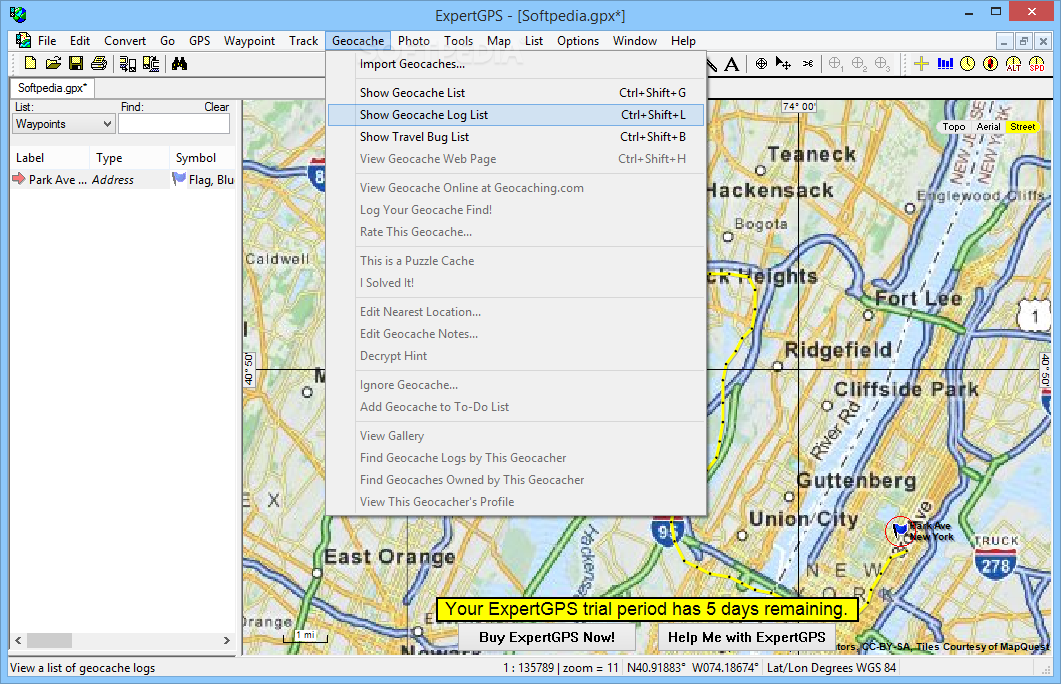
Task: Click the list horizontal scrollbar thumb
Action: [x=49, y=640]
